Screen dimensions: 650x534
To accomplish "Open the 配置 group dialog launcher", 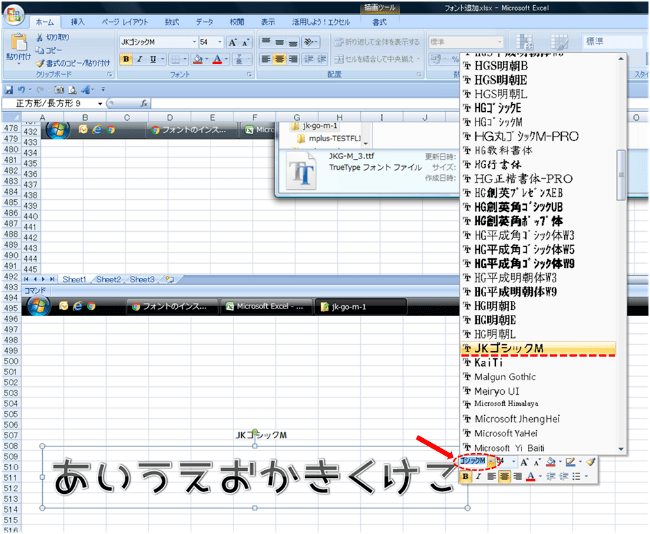I will click(x=419, y=75).
